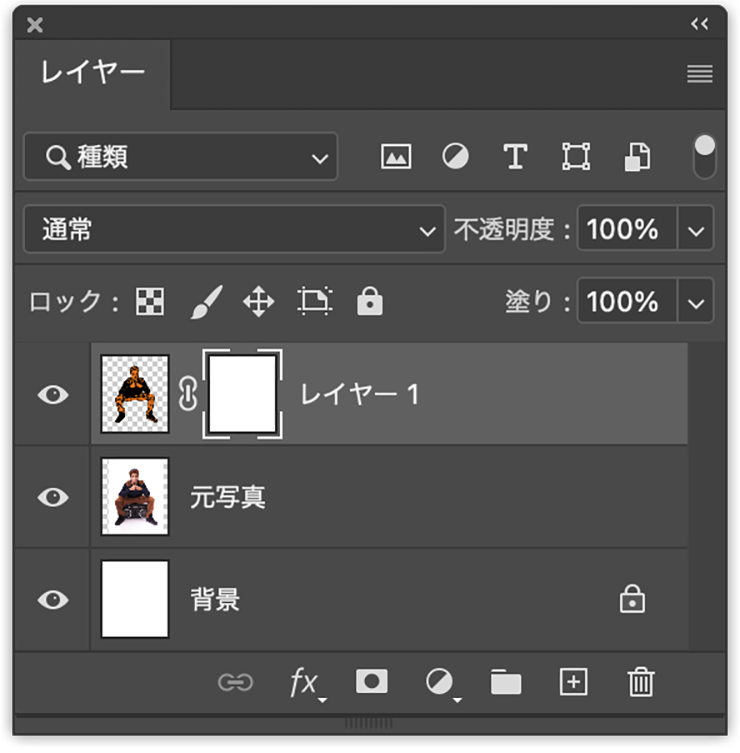Open the 種類 filter type dropdown

click(x=181, y=157)
